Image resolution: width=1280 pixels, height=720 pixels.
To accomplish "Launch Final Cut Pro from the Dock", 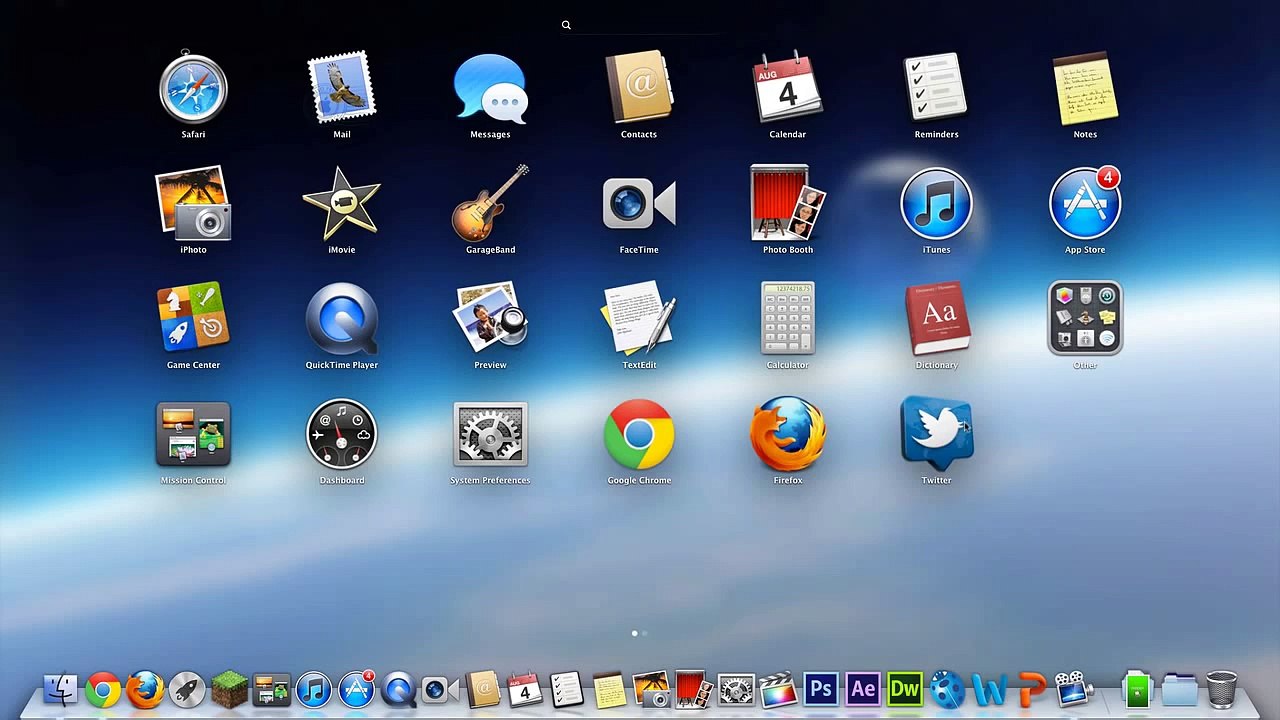I will pyautogui.click(x=778, y=689).
